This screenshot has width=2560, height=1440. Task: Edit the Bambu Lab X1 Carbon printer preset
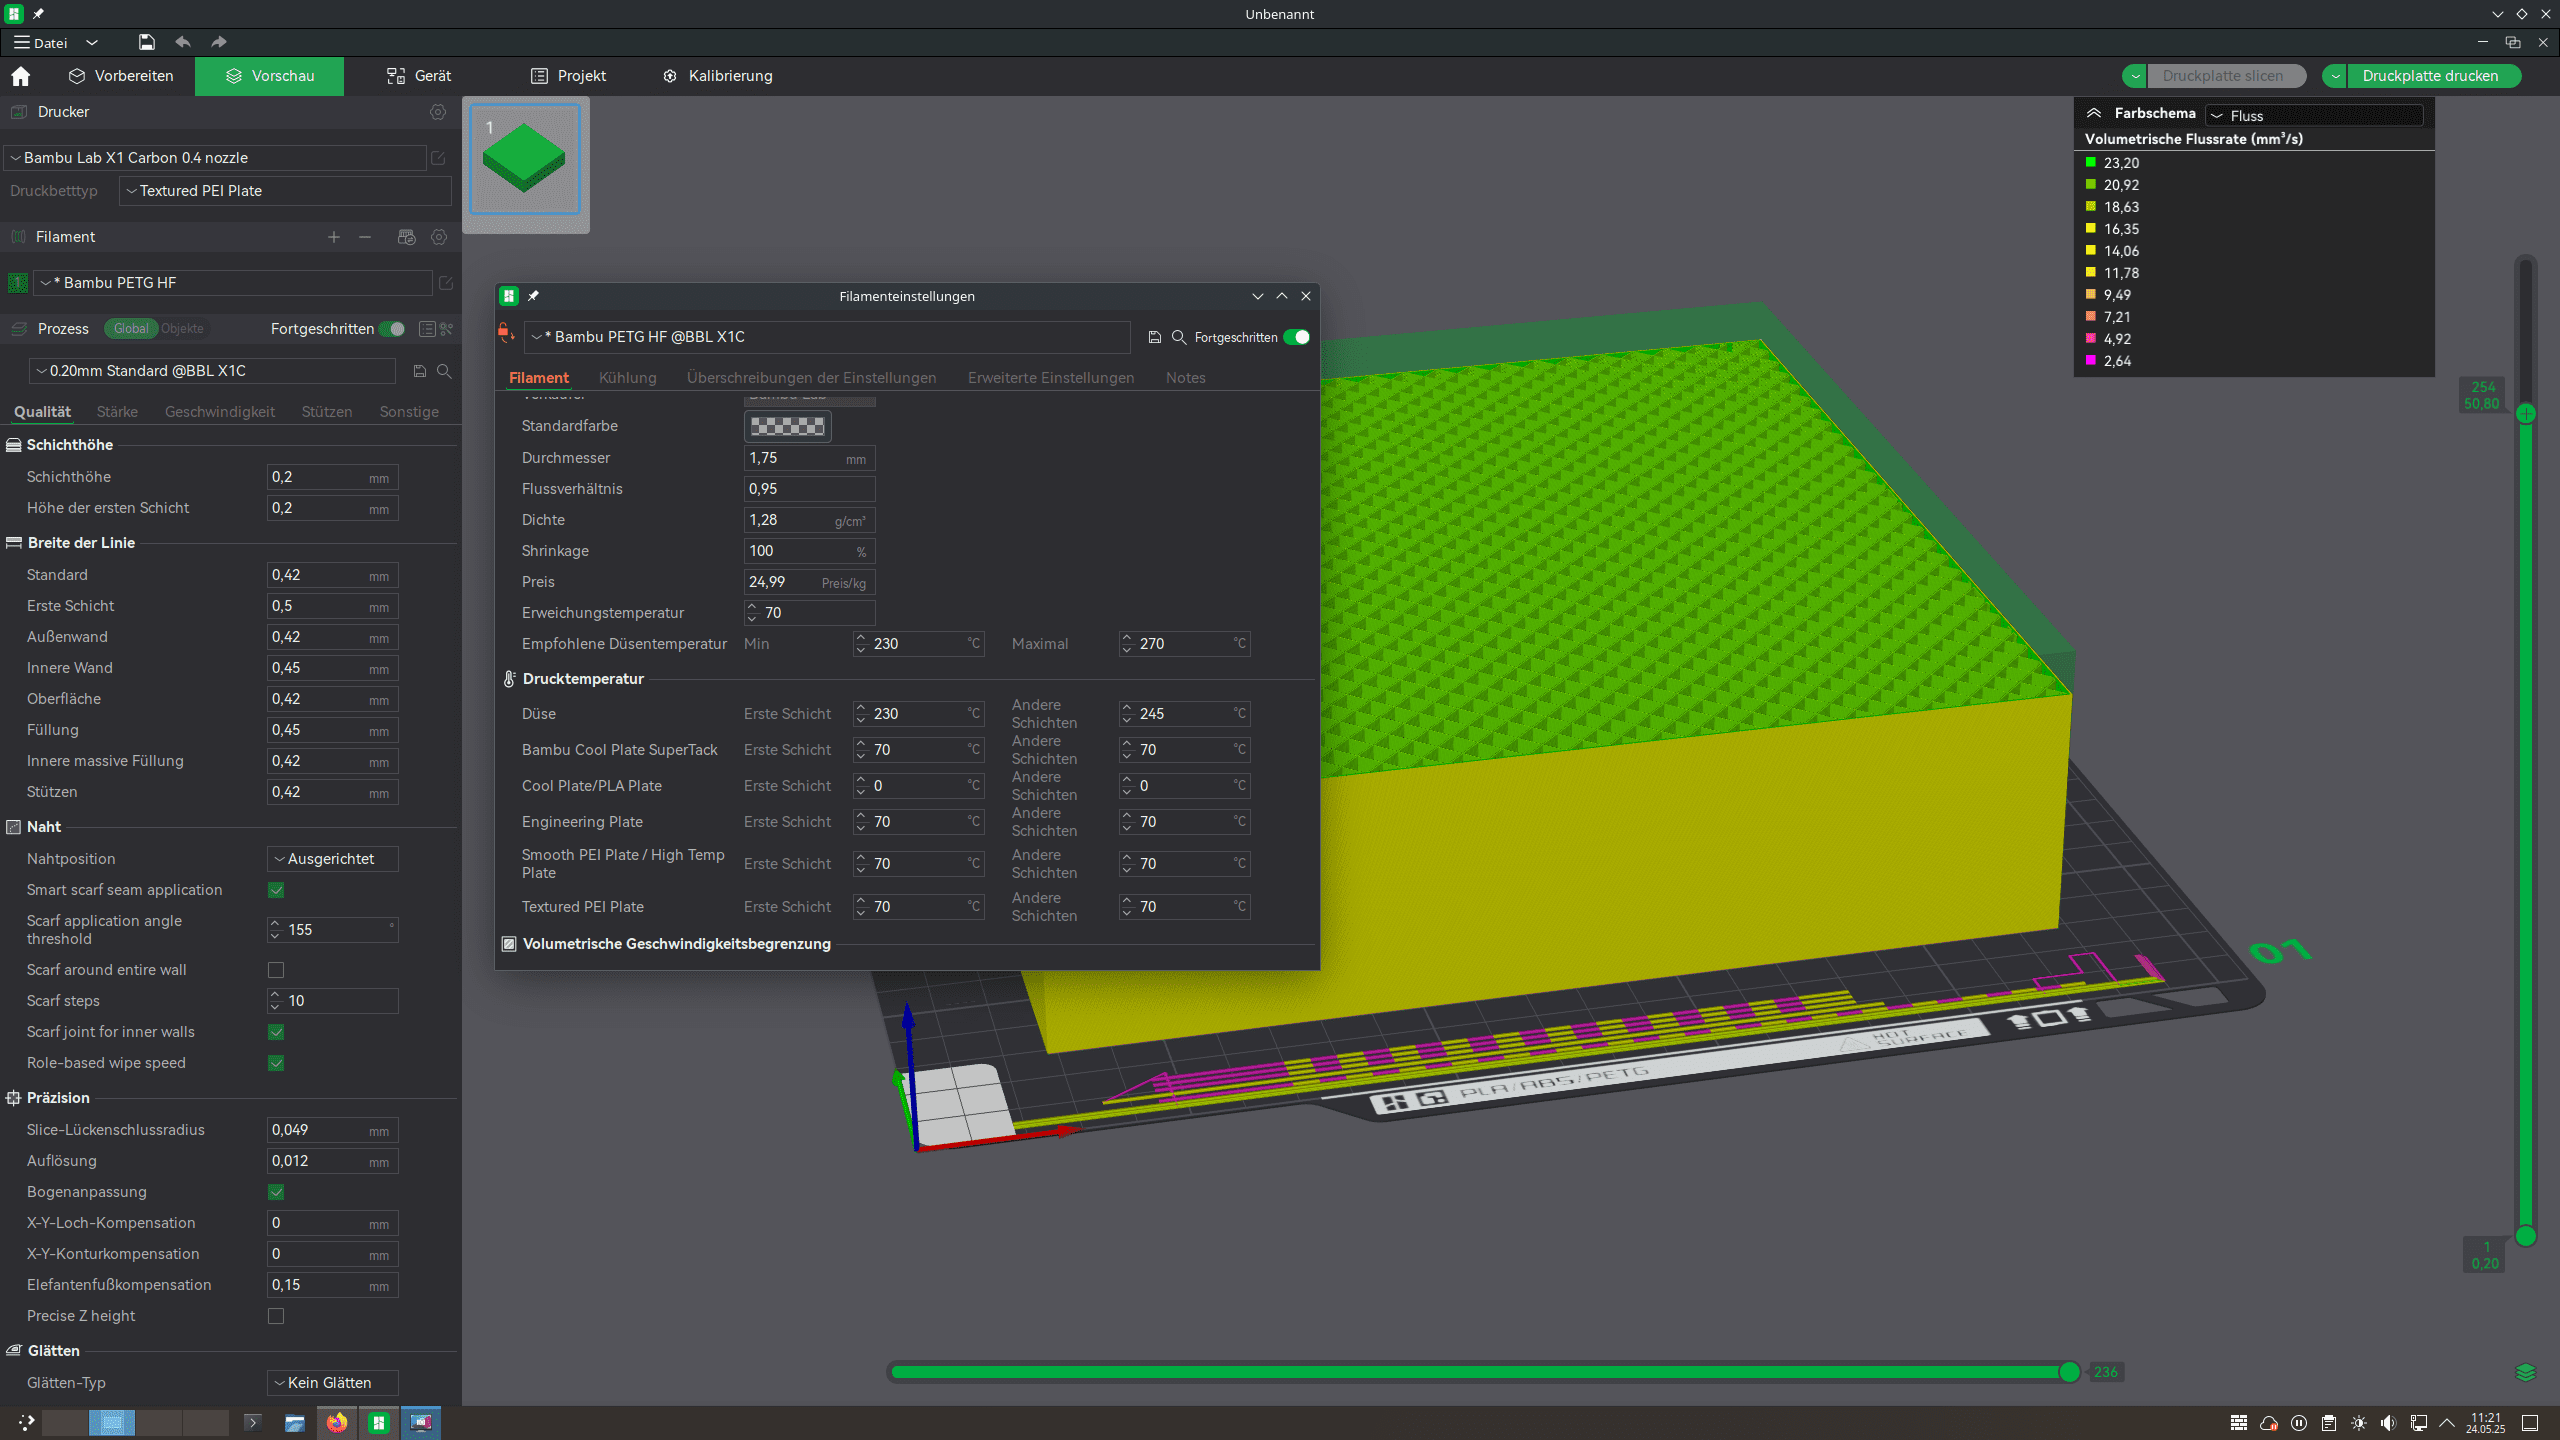click(x=438, y=158)
